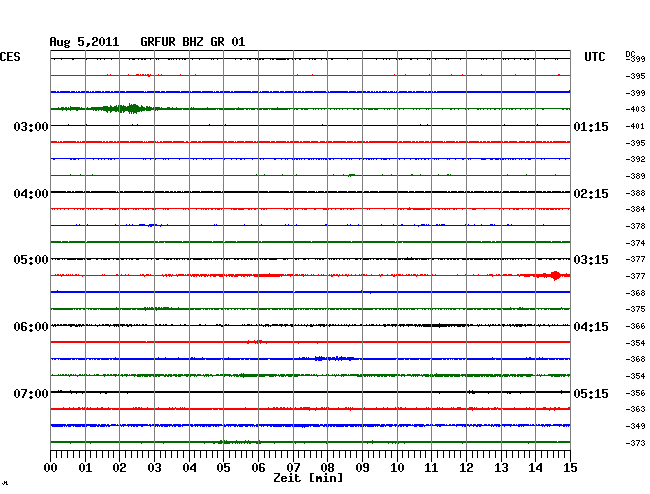Click the '01:15' UTC time label
This screenshot has height=494, width=650.
[x=591, y=126]
